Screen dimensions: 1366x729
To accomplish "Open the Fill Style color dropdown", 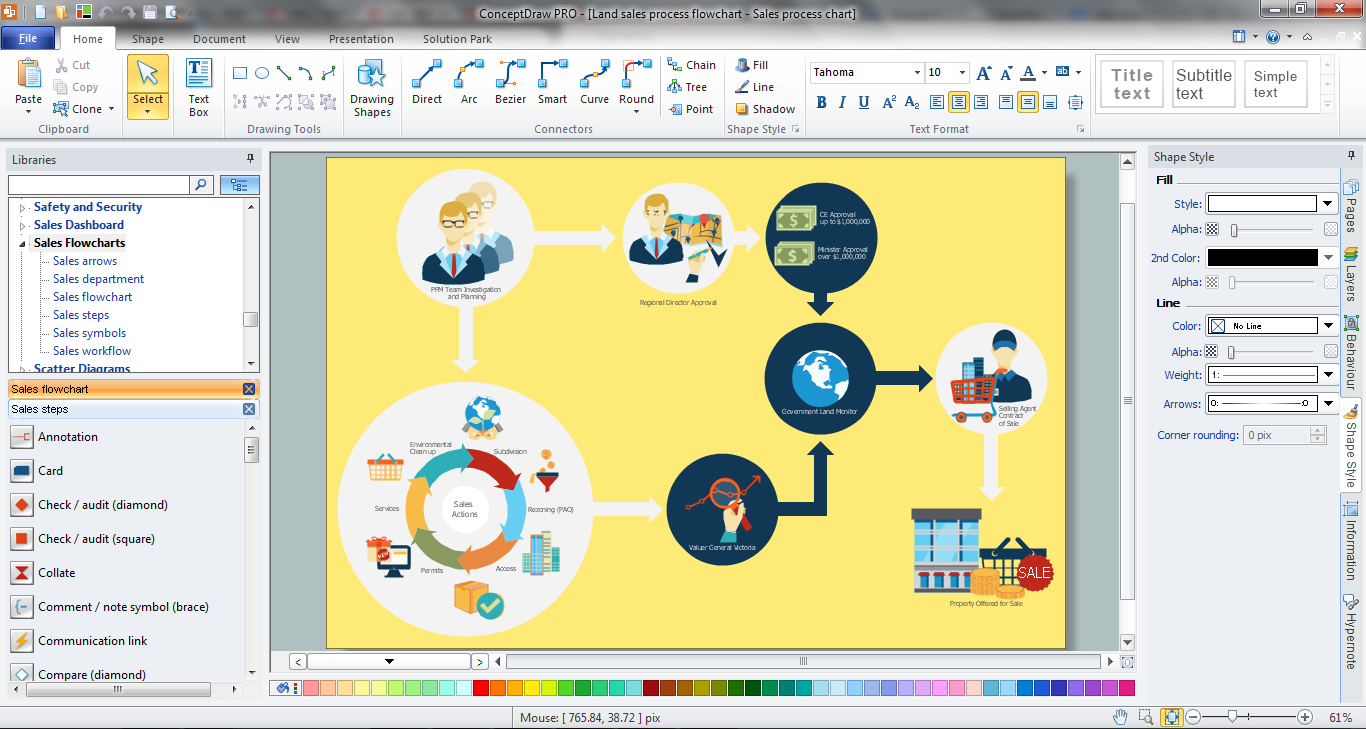I will (x=1328, y=204).
